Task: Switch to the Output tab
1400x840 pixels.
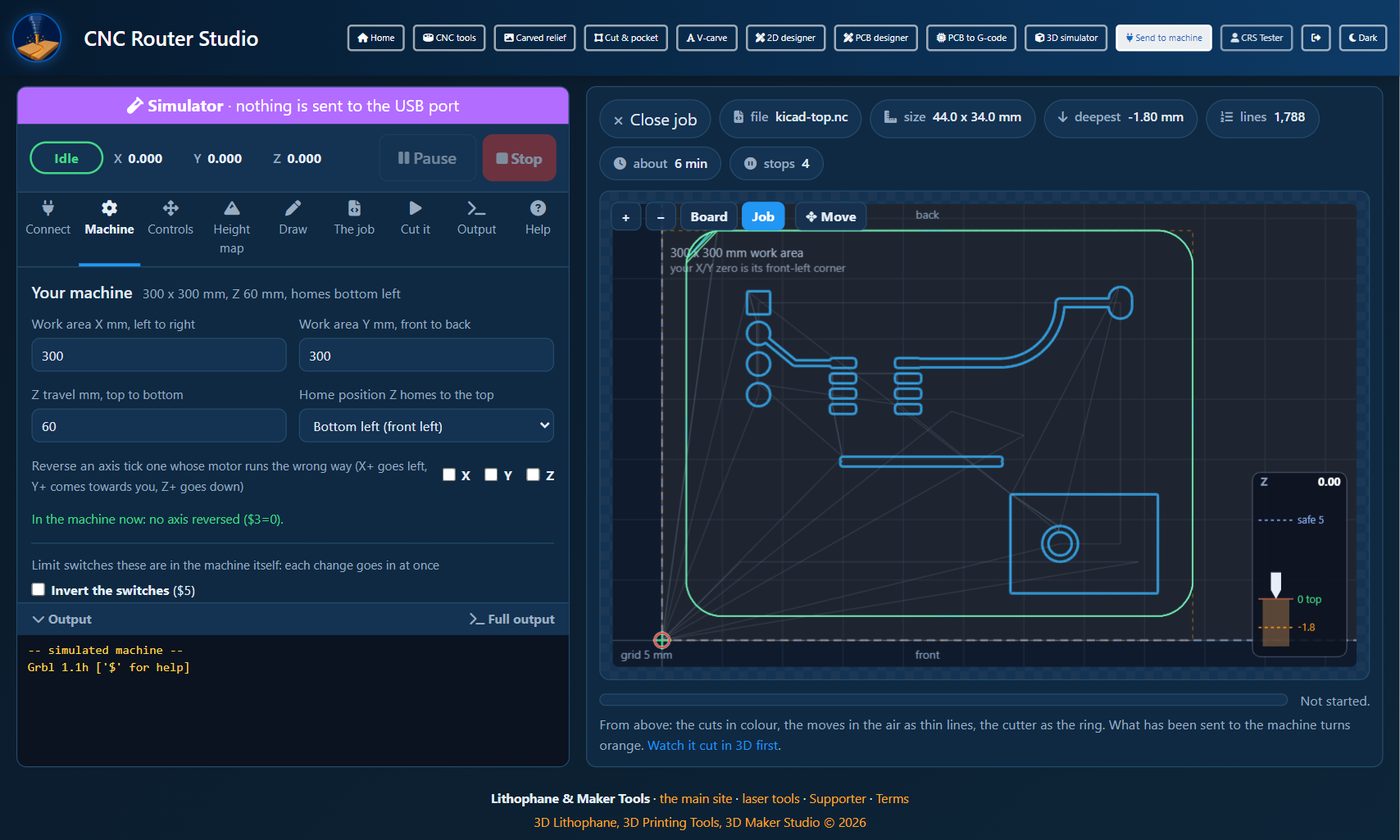Action: pyautogui.click(x=476, y=217)
